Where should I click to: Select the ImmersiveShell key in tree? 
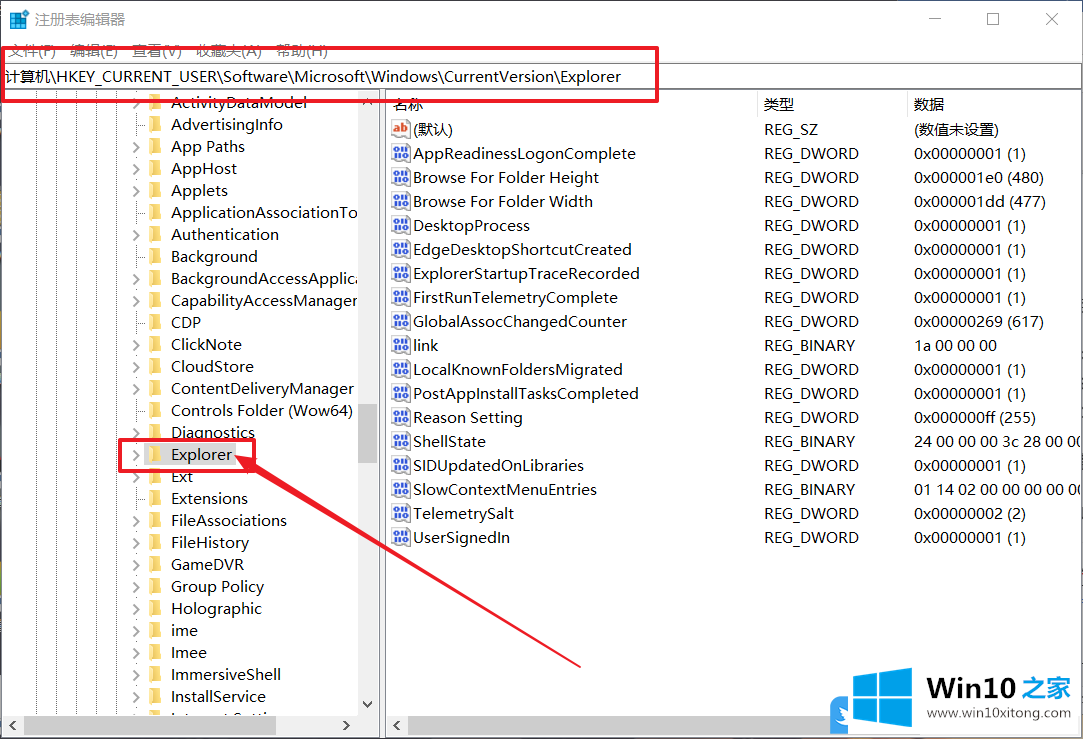[225, 674]
